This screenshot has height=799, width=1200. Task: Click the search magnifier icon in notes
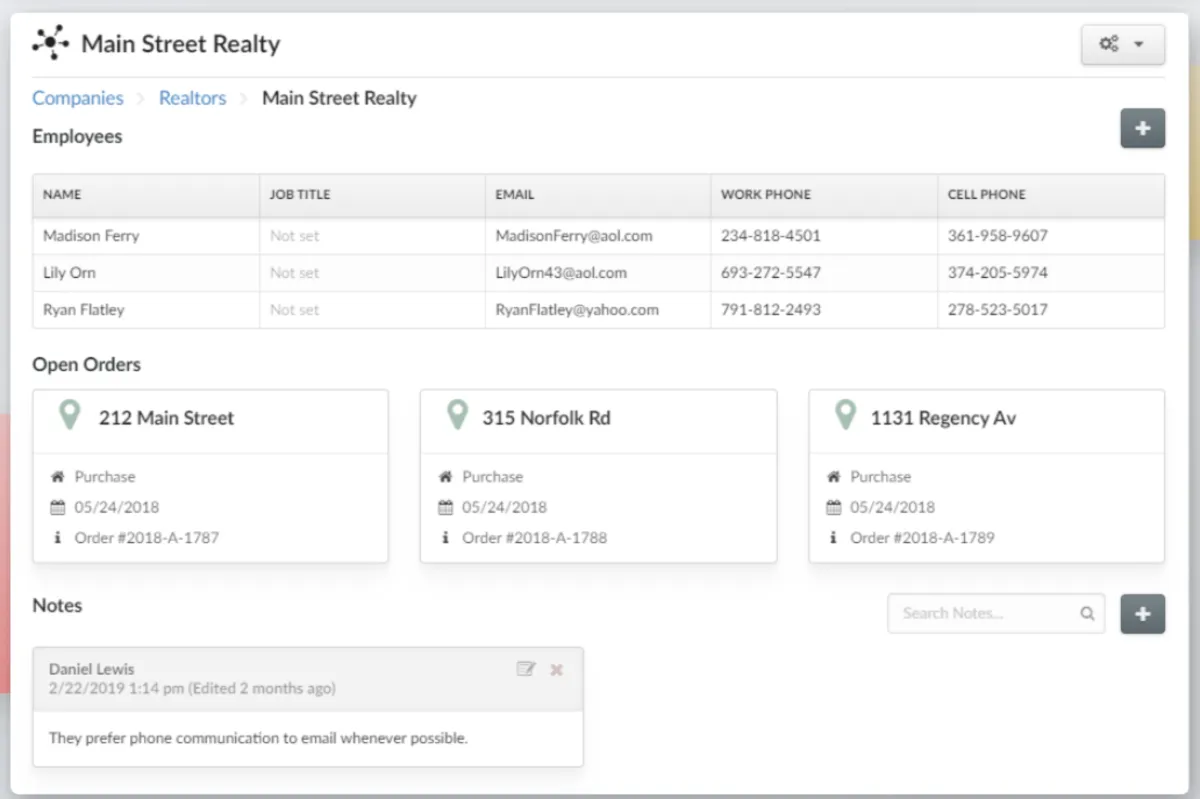tap(1087, 614)
